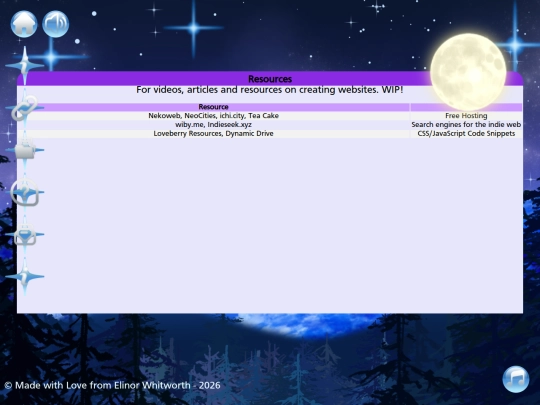Click the star icon below the envelope
Image resolution: width=540 pixels, height=405 pixels.
pos(24,277)
